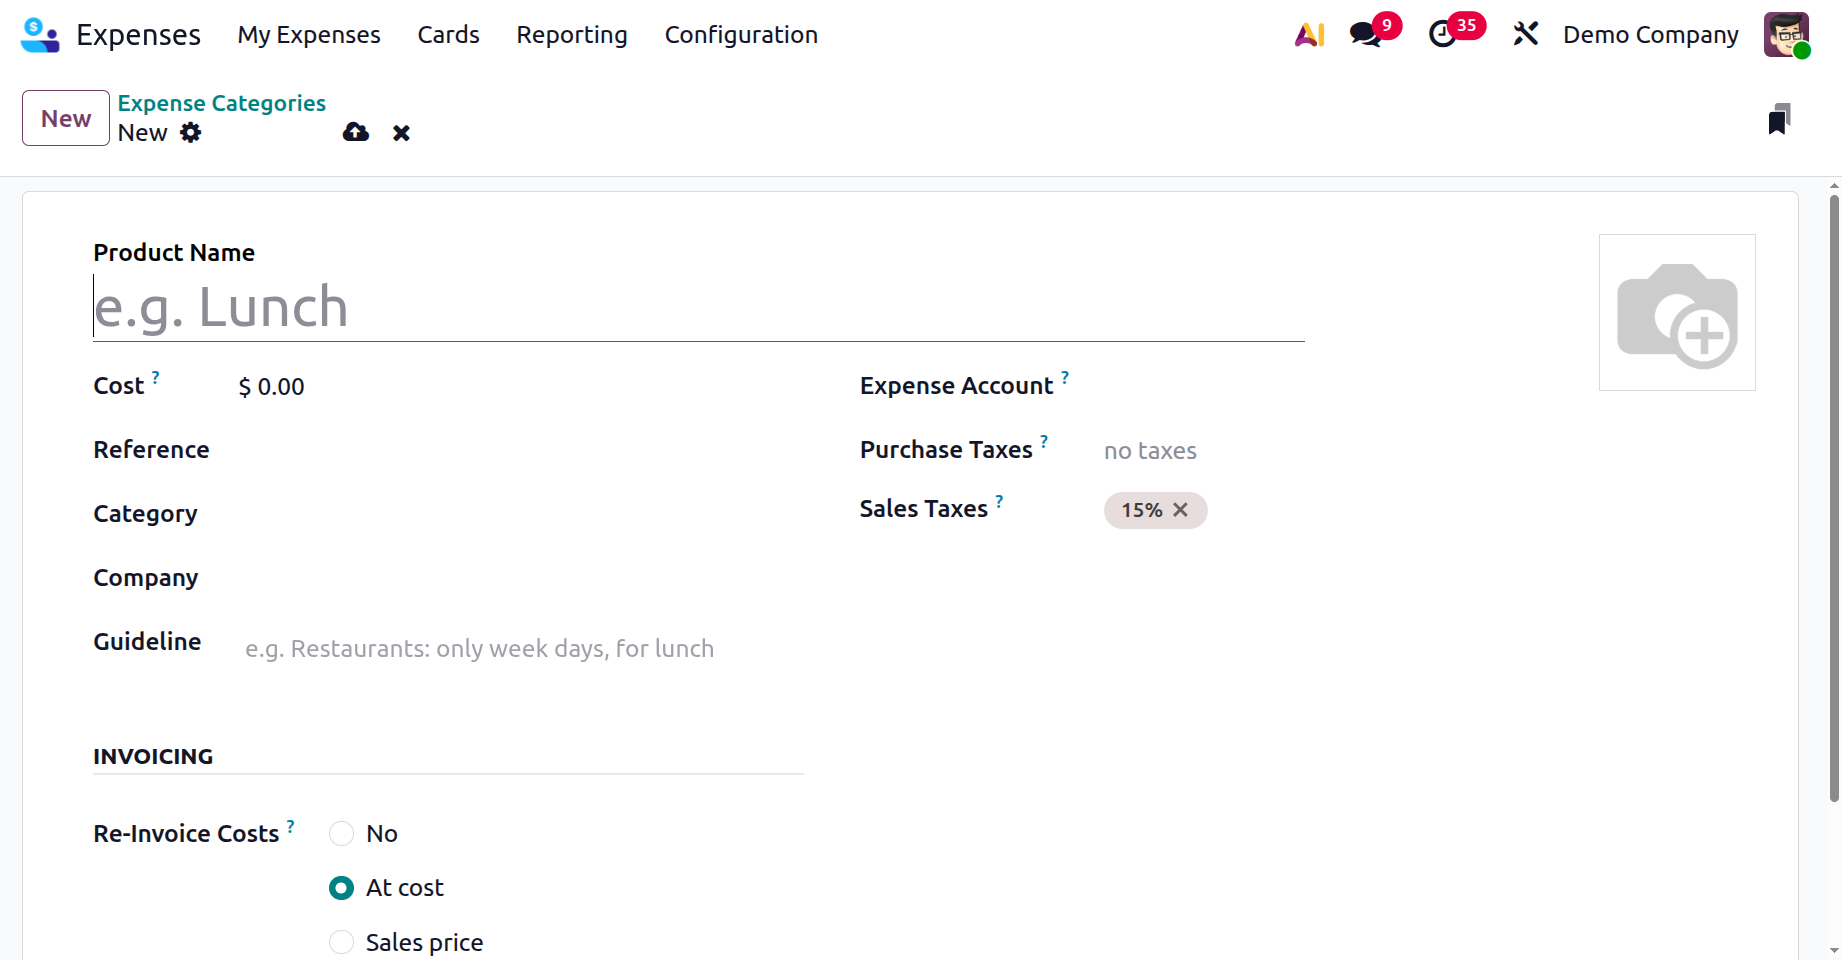Click the New button

(66, 118)
